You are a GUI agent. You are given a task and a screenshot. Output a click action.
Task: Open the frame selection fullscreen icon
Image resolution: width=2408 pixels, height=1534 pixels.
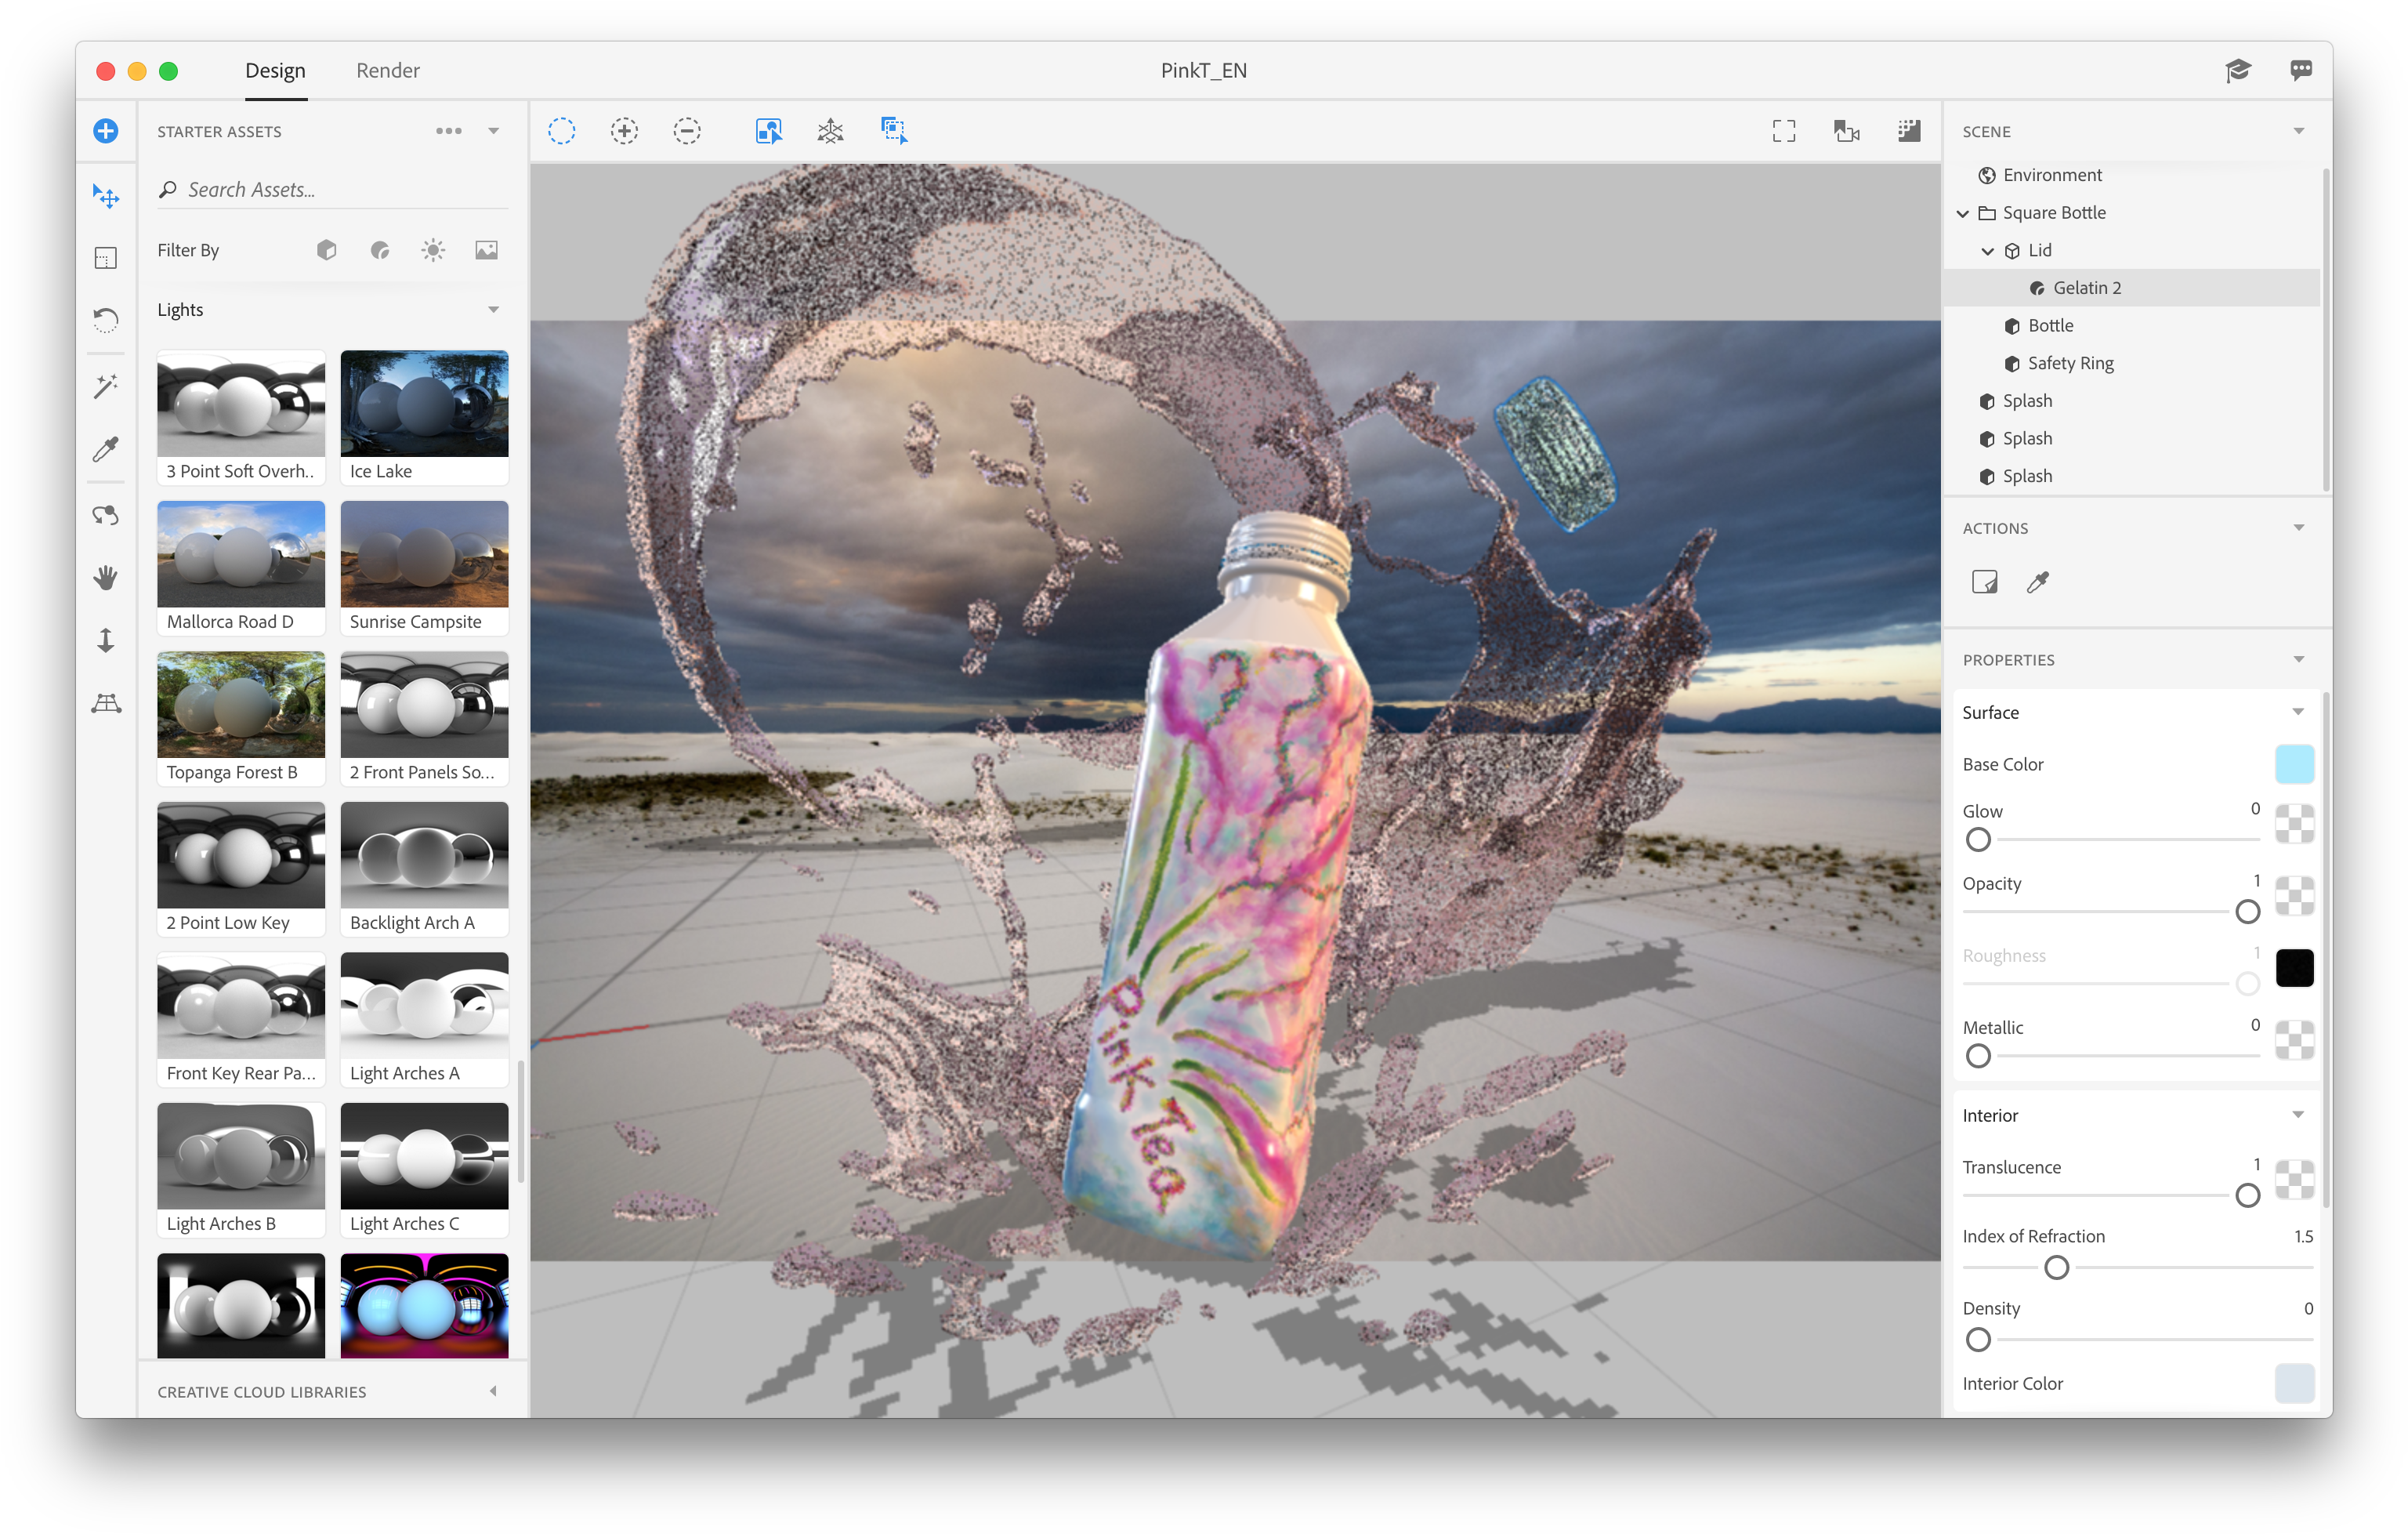point(1784,131)
